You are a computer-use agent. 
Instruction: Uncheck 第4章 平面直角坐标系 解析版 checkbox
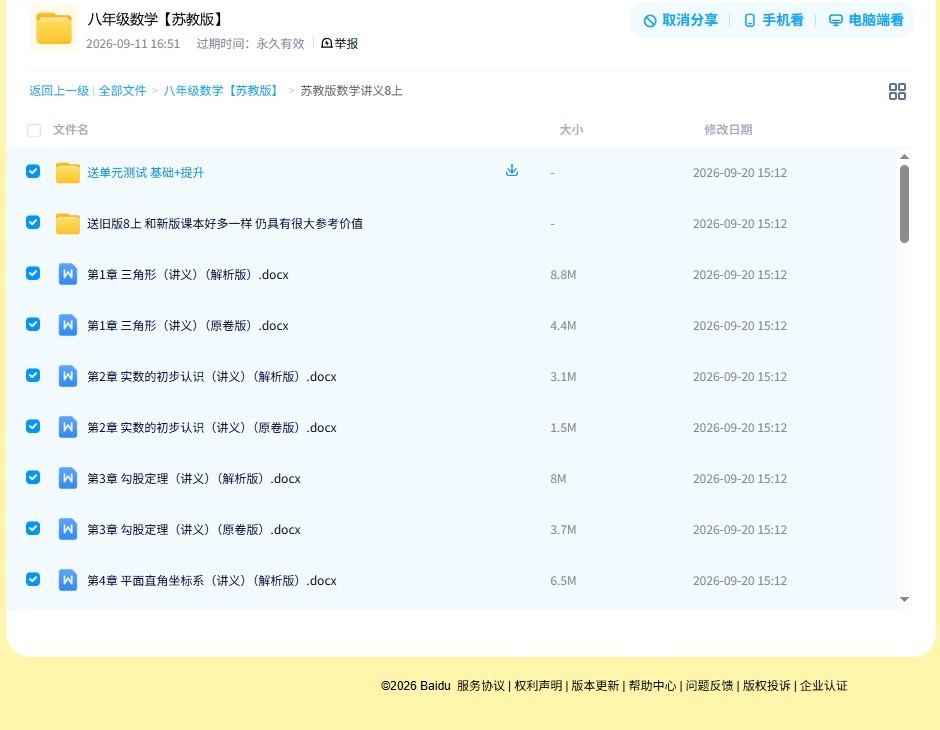pos(33,579)
